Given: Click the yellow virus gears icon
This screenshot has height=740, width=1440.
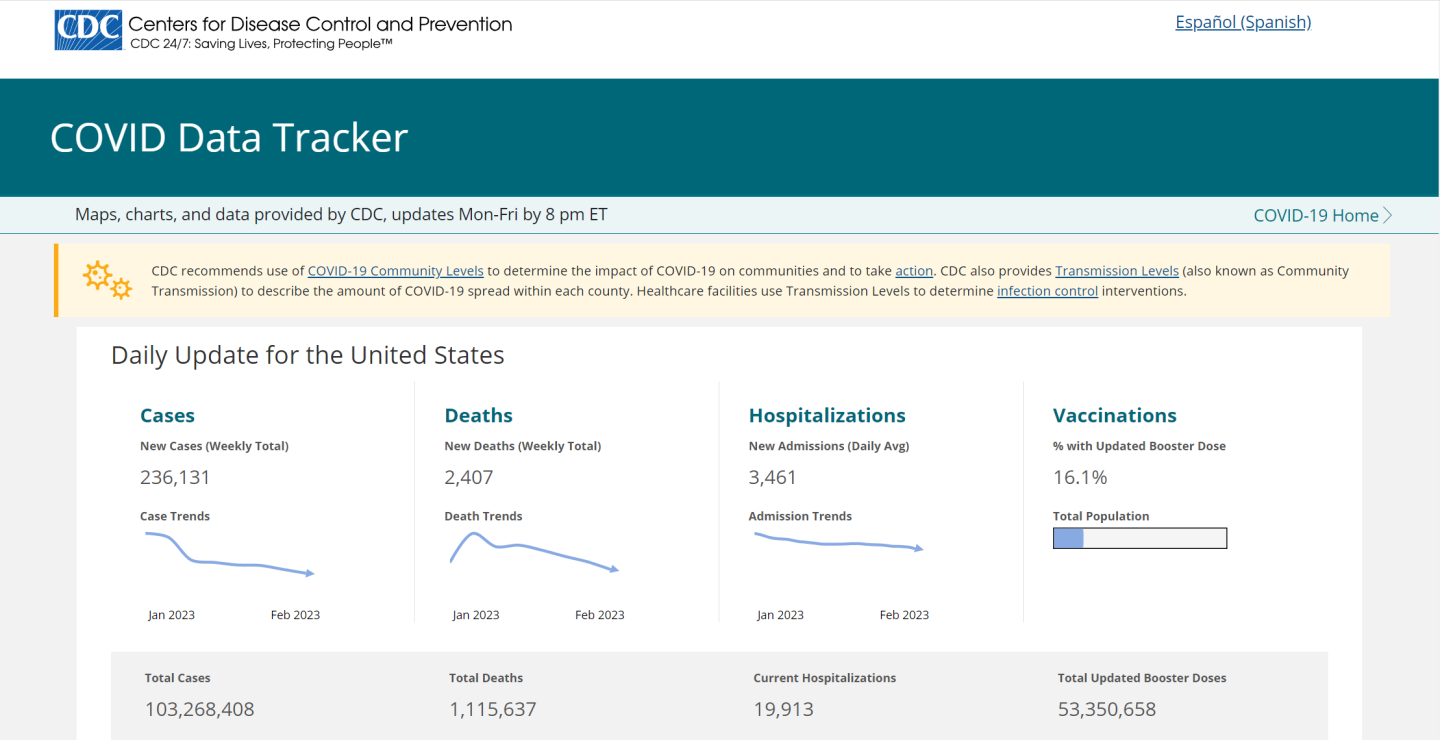Looking at the screenshot, I should click(x=108, y=280).
